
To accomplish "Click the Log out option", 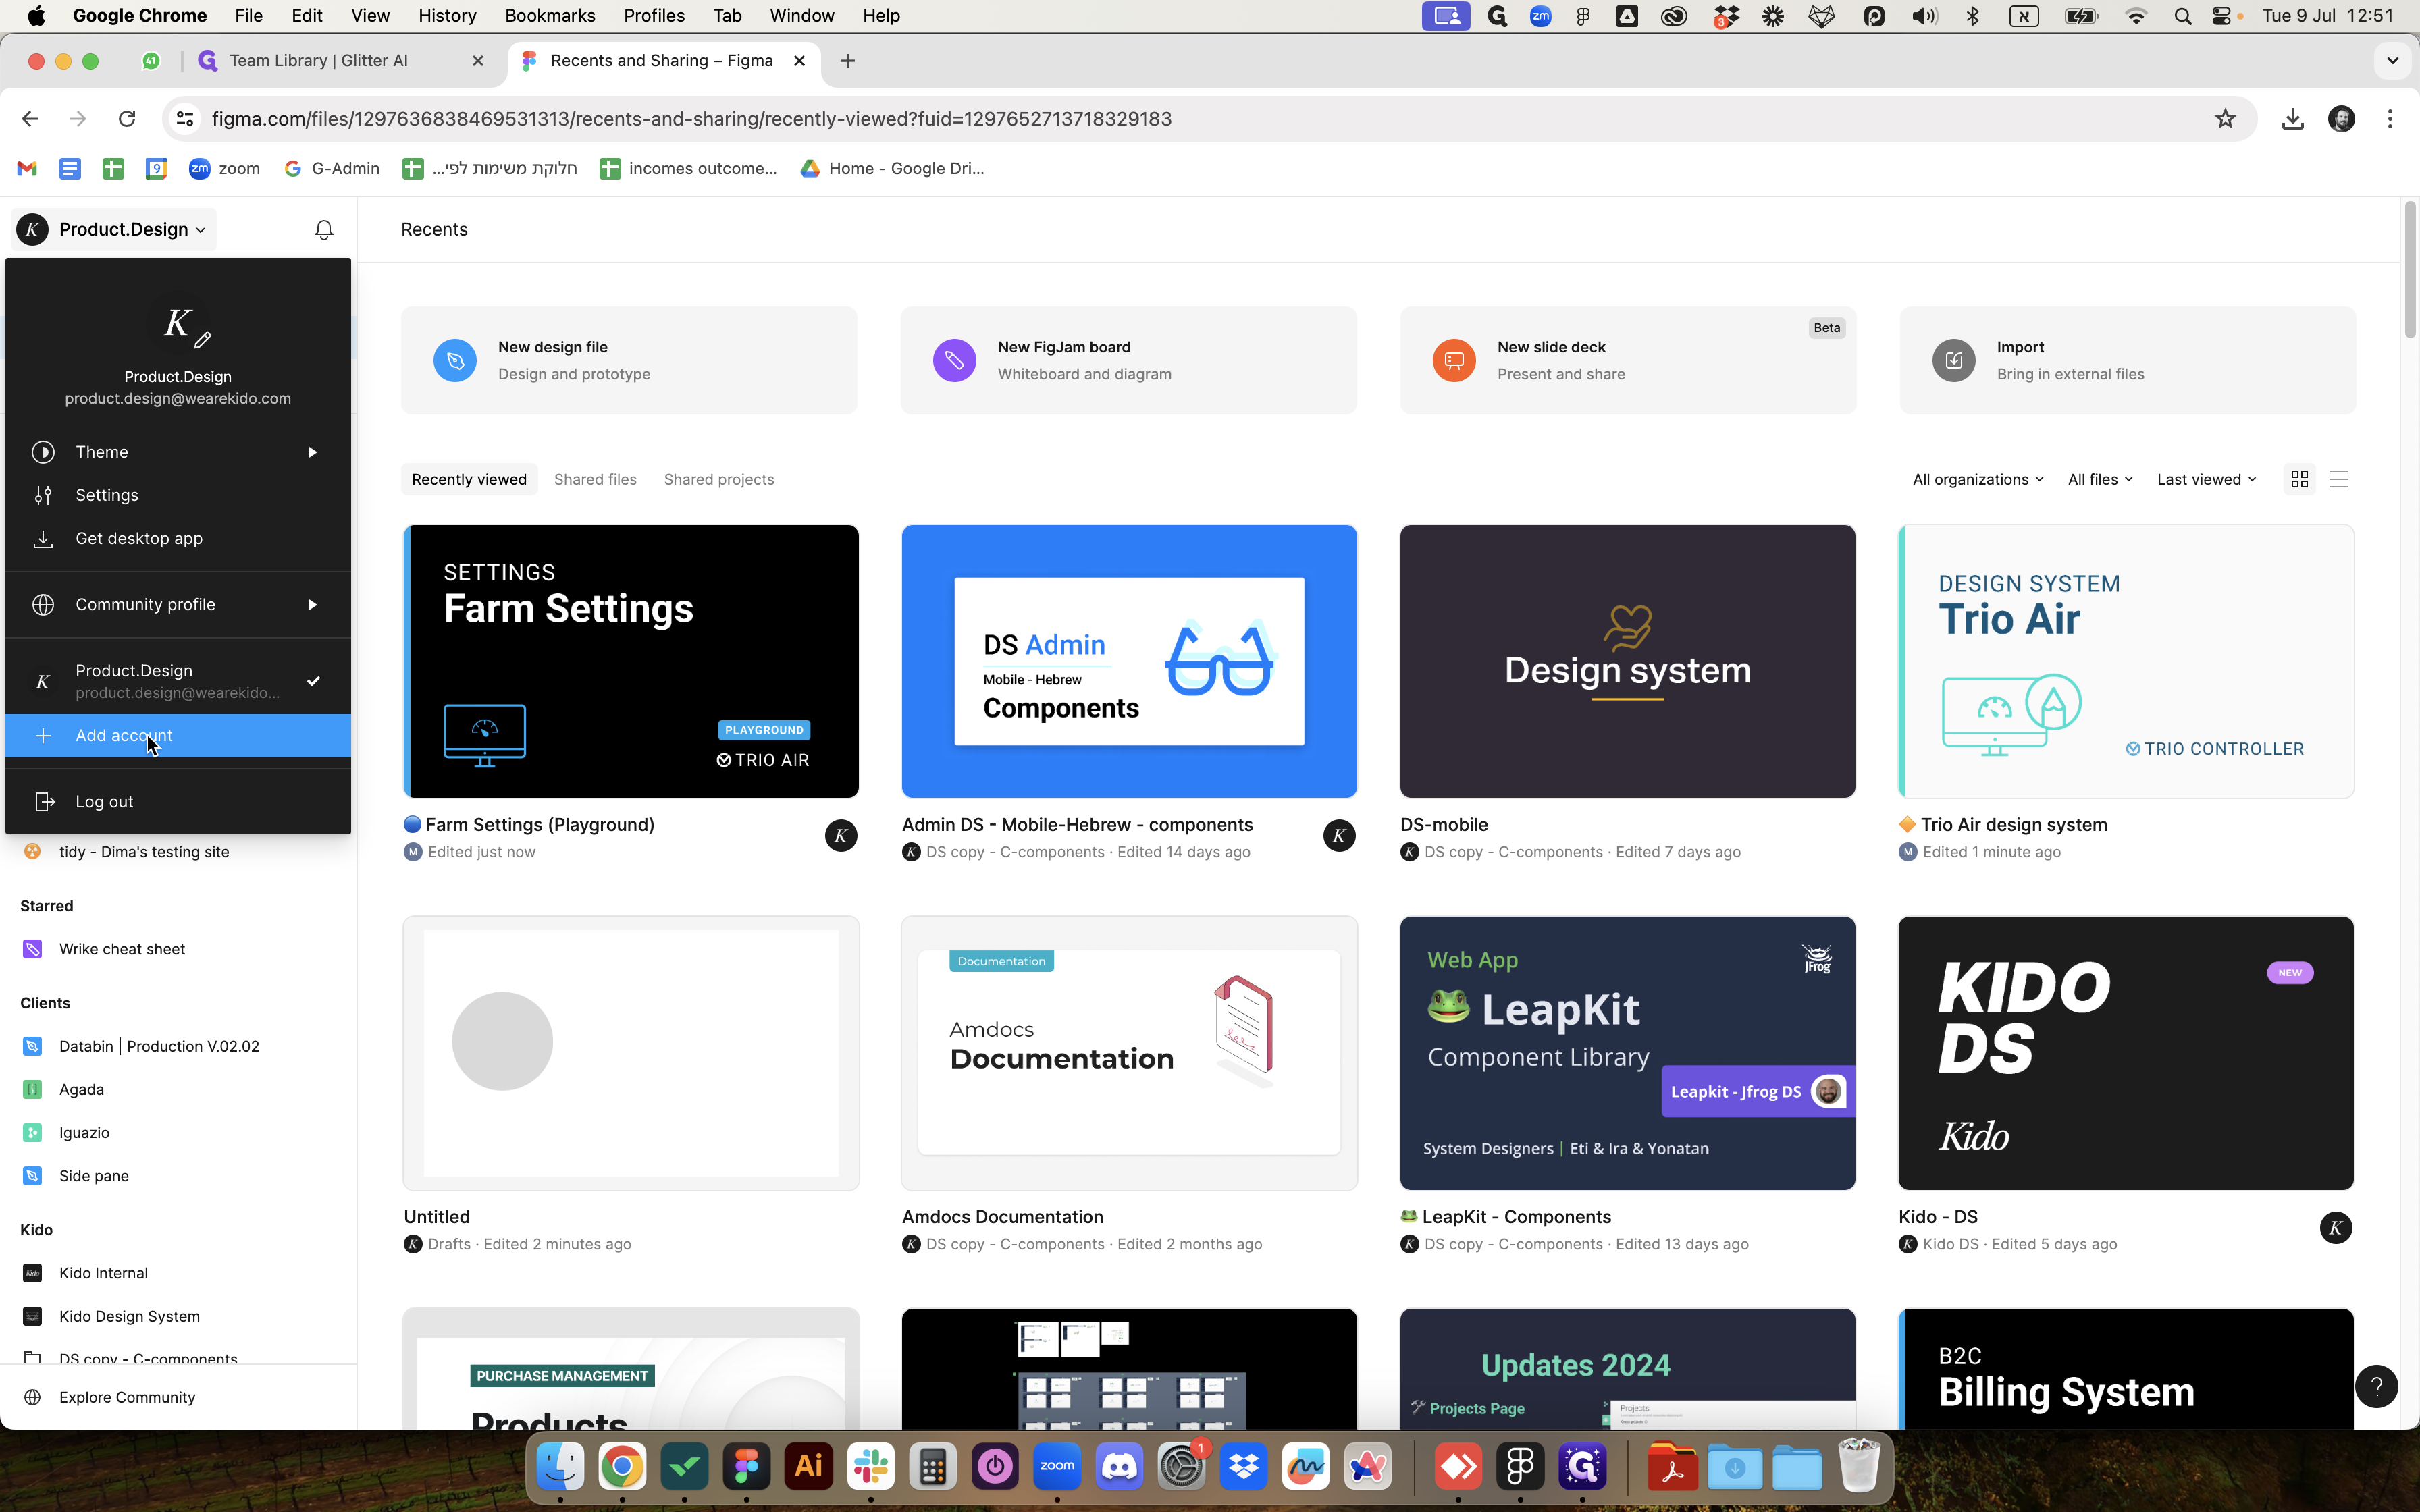I will (x=178, y=801).
